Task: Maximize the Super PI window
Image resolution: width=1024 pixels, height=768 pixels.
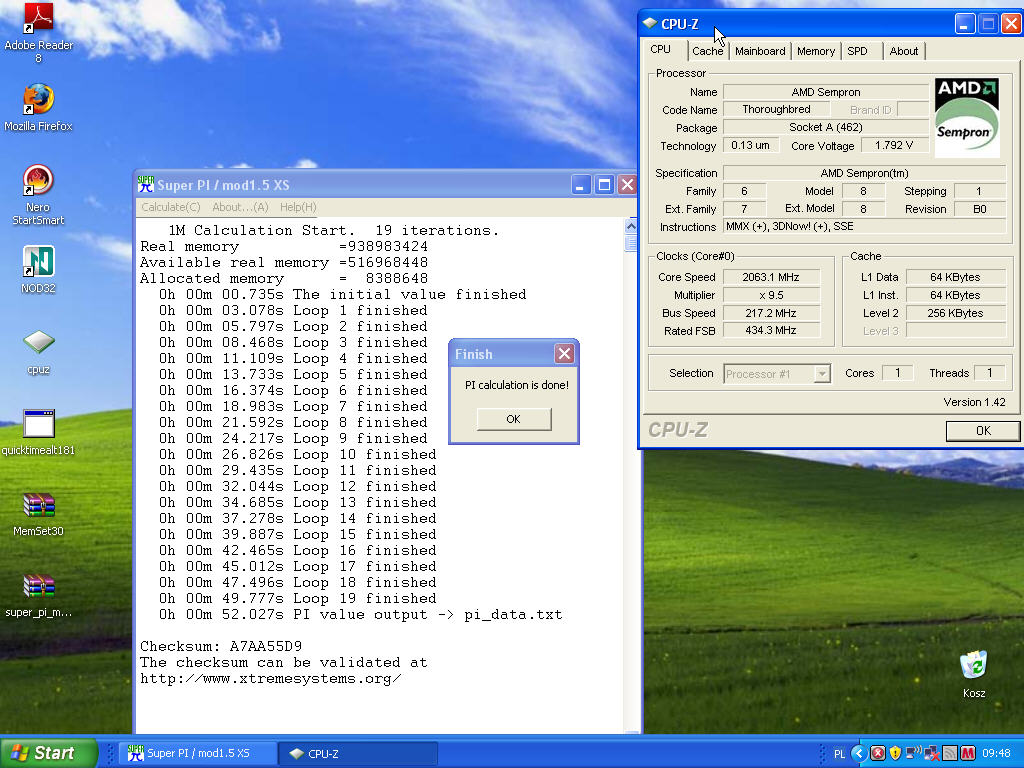Action: click(x=604, y=185)
